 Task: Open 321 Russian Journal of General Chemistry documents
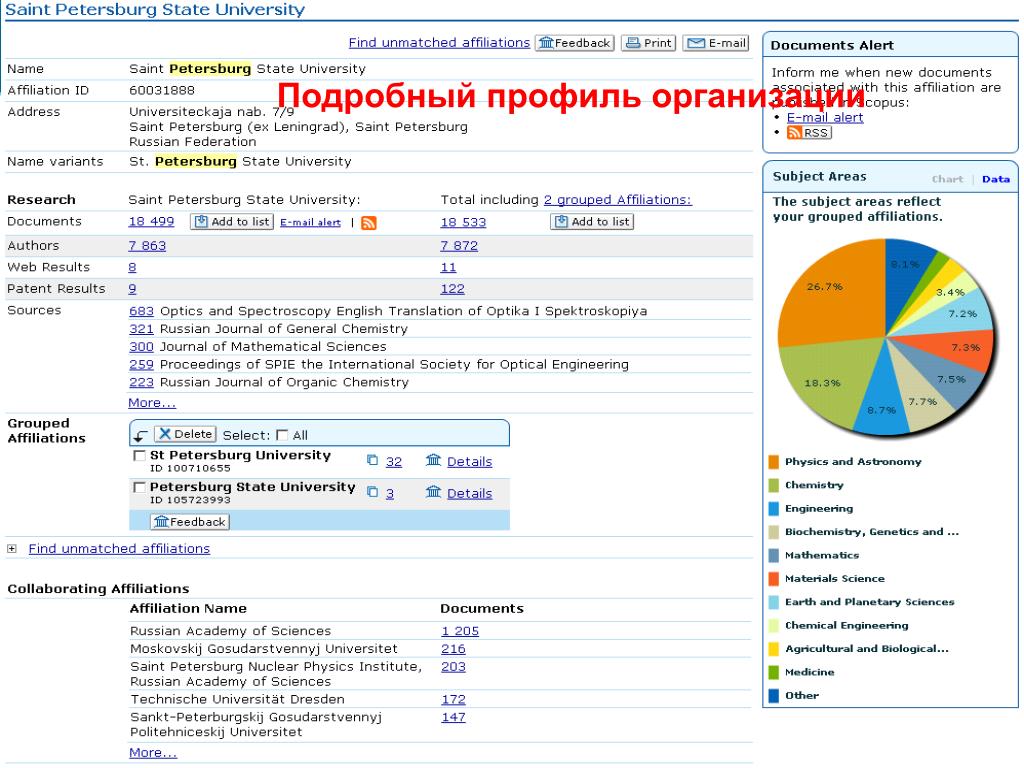[141, 329]
